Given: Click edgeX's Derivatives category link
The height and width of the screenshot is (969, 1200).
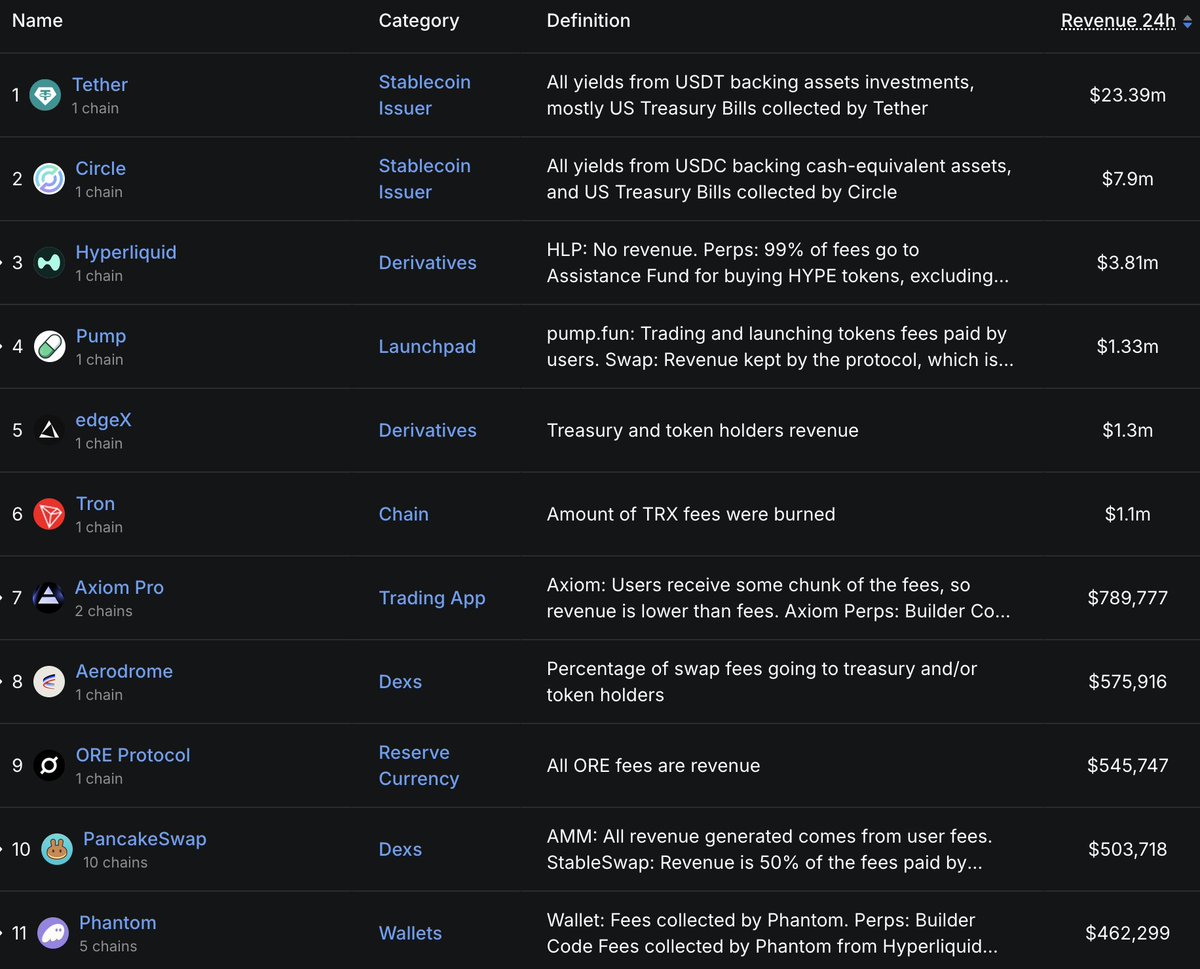Looking at the screenshot, I should click(428, 431).
